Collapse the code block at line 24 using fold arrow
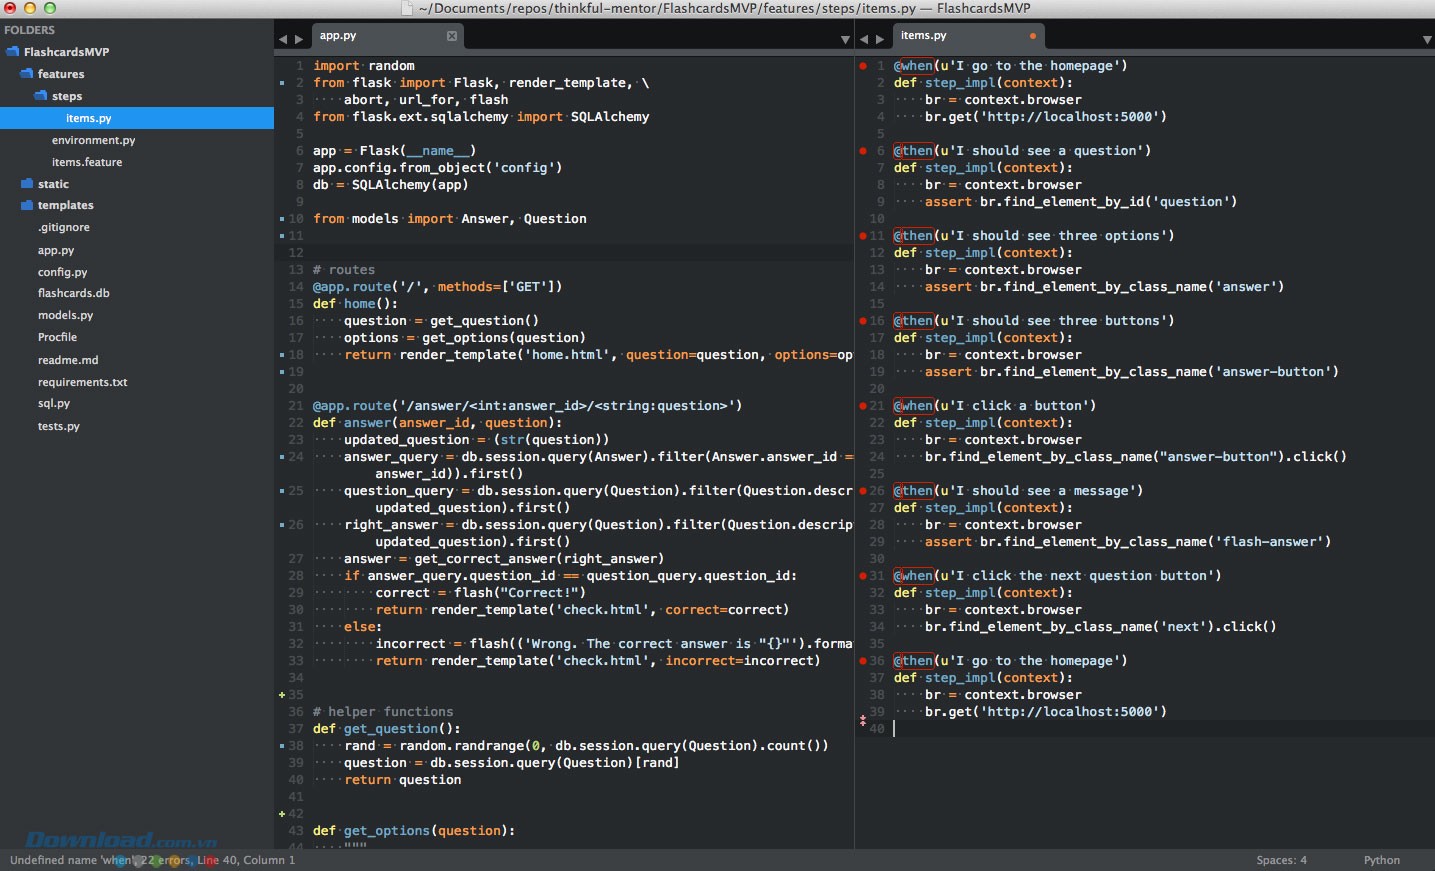Viewport: 1435px width, 871px height. tap(281, 457)
